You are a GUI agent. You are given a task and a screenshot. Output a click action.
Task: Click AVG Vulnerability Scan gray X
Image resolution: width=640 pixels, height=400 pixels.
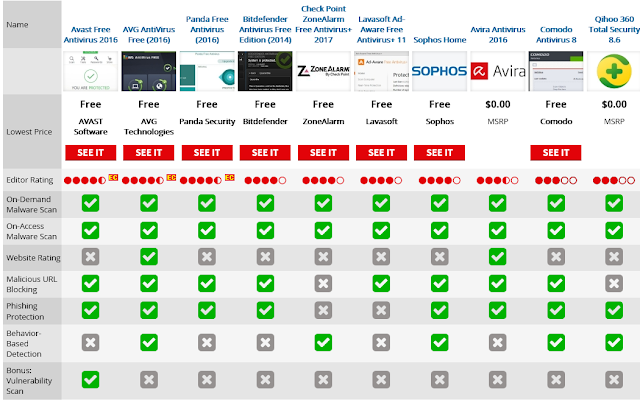coord(149,380)
